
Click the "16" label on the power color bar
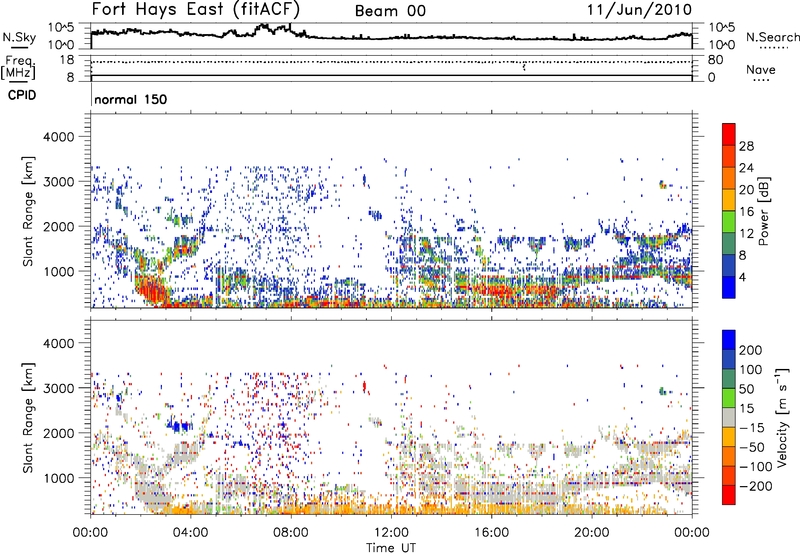[x=746, y=212]
